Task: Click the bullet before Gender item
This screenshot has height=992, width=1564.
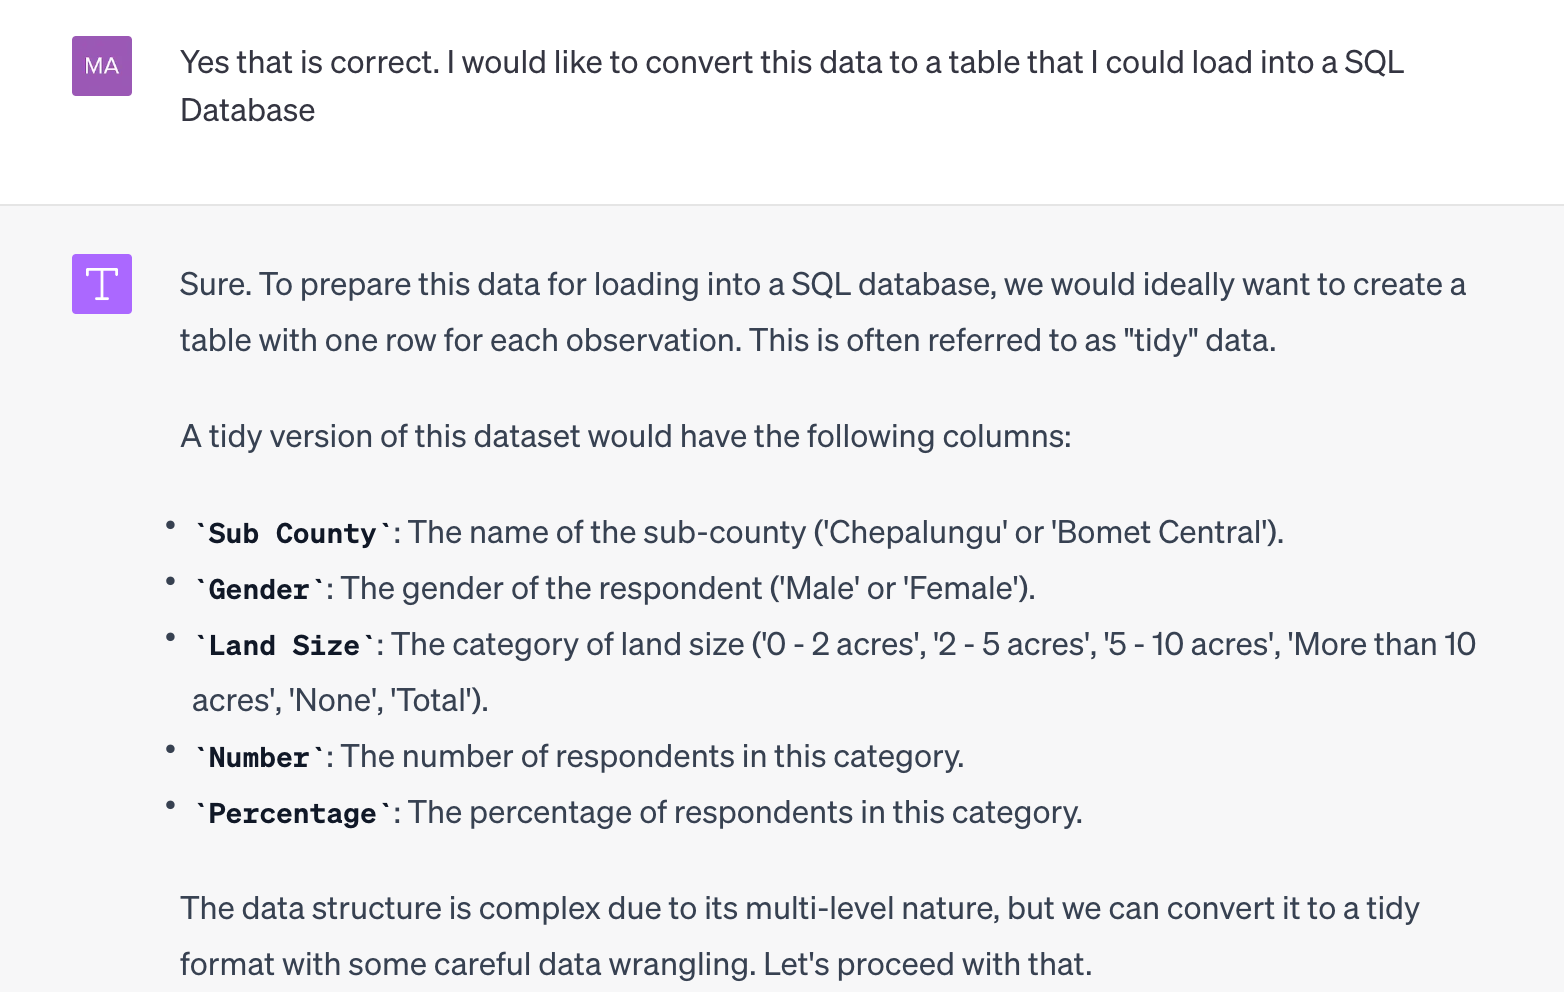Action: [x=171, y=581]
